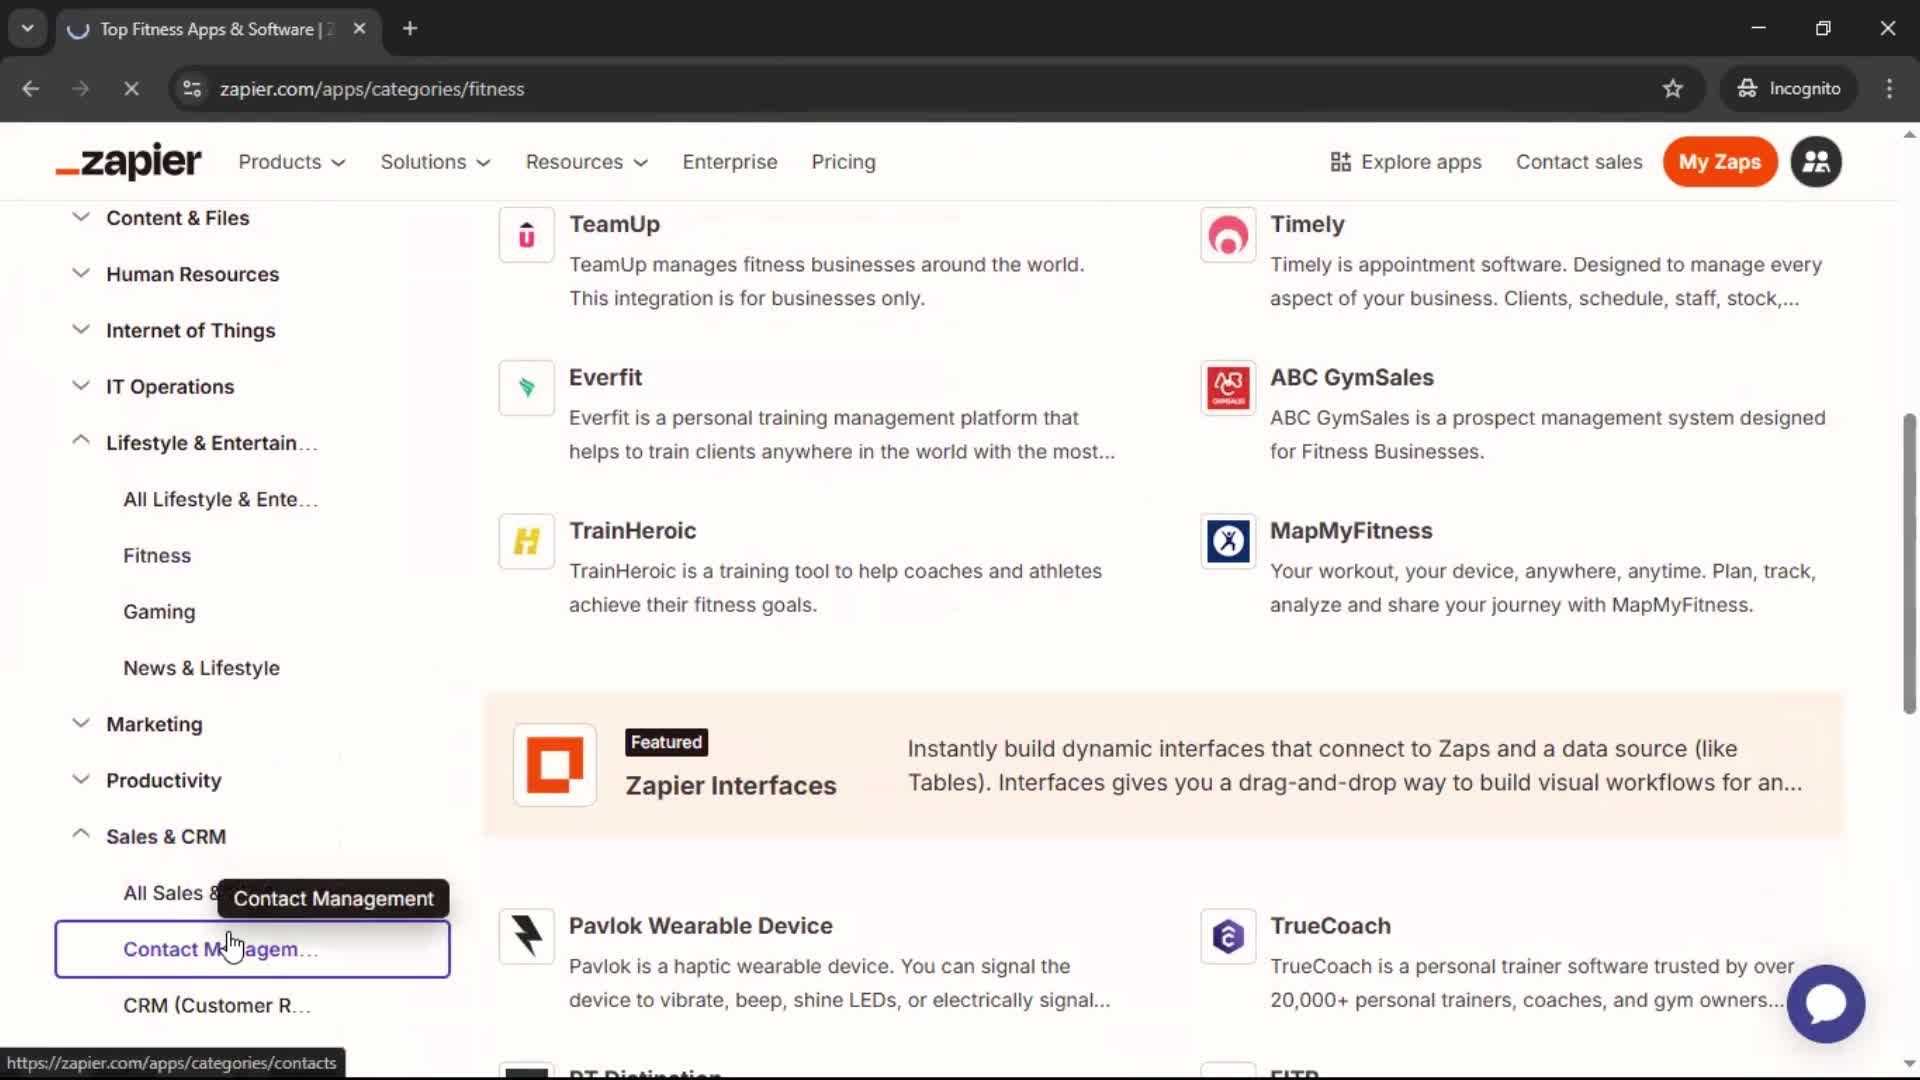Bookmark this page with the star icon
Viewport: 1920px width, 1080px height.
(x=1672, y=89)
